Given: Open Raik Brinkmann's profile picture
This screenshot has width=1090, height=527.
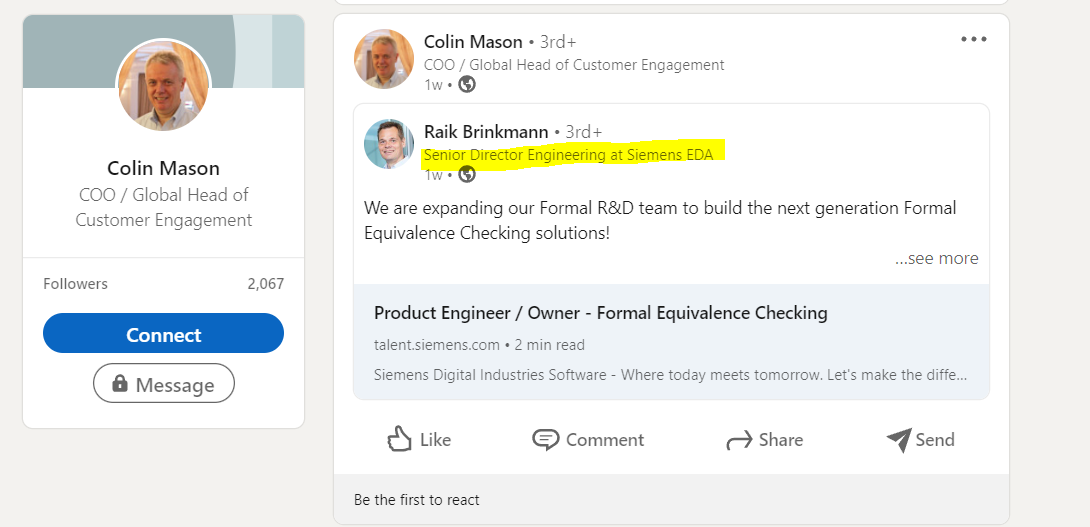Looking at the screenshot, I should [389, 144].
